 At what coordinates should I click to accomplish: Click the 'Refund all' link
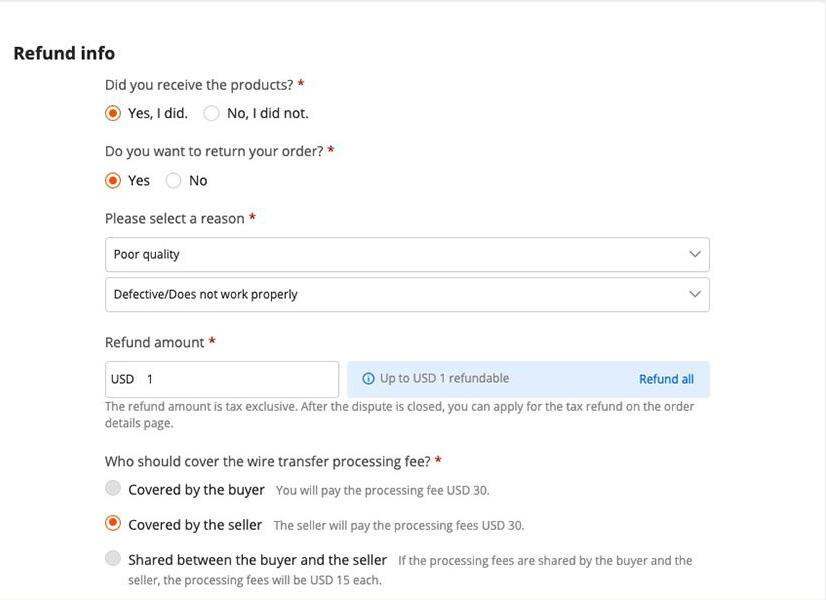[x=666, y=379]
